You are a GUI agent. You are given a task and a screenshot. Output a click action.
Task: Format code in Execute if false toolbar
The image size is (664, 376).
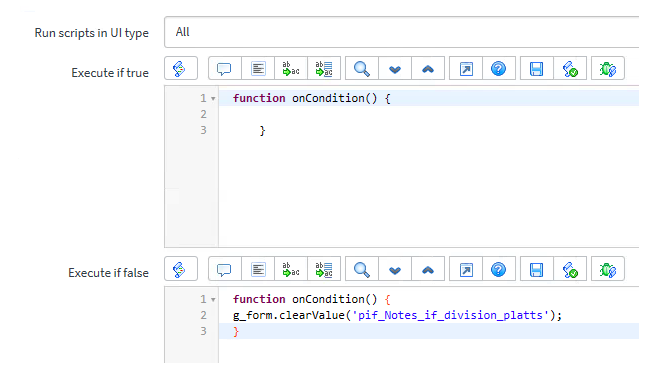coord(258,269)
